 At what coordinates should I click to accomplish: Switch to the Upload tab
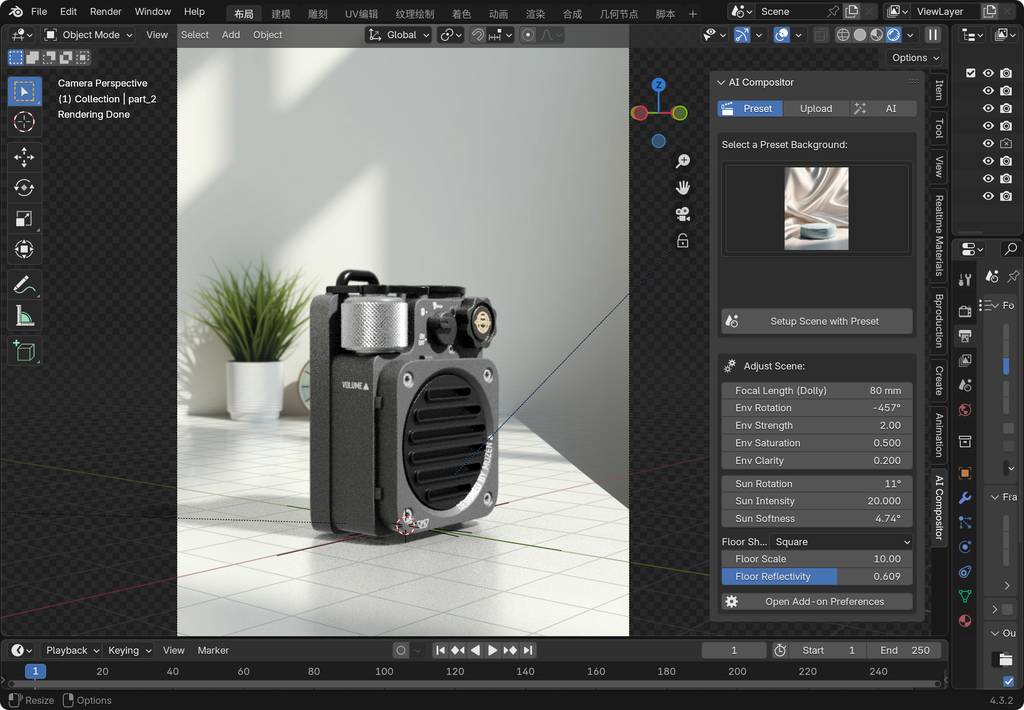pyautogui.click(x=816, y=108)
